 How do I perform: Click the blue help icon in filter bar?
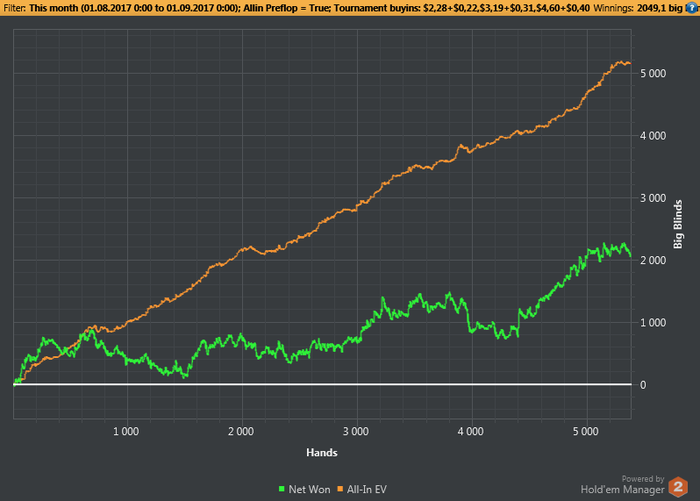click(x=694, y=8)
